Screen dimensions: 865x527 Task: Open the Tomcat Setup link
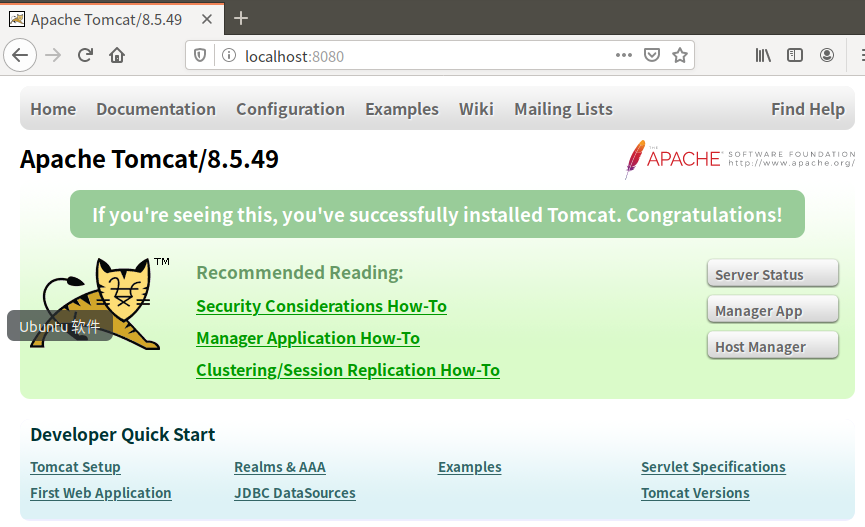75,467
